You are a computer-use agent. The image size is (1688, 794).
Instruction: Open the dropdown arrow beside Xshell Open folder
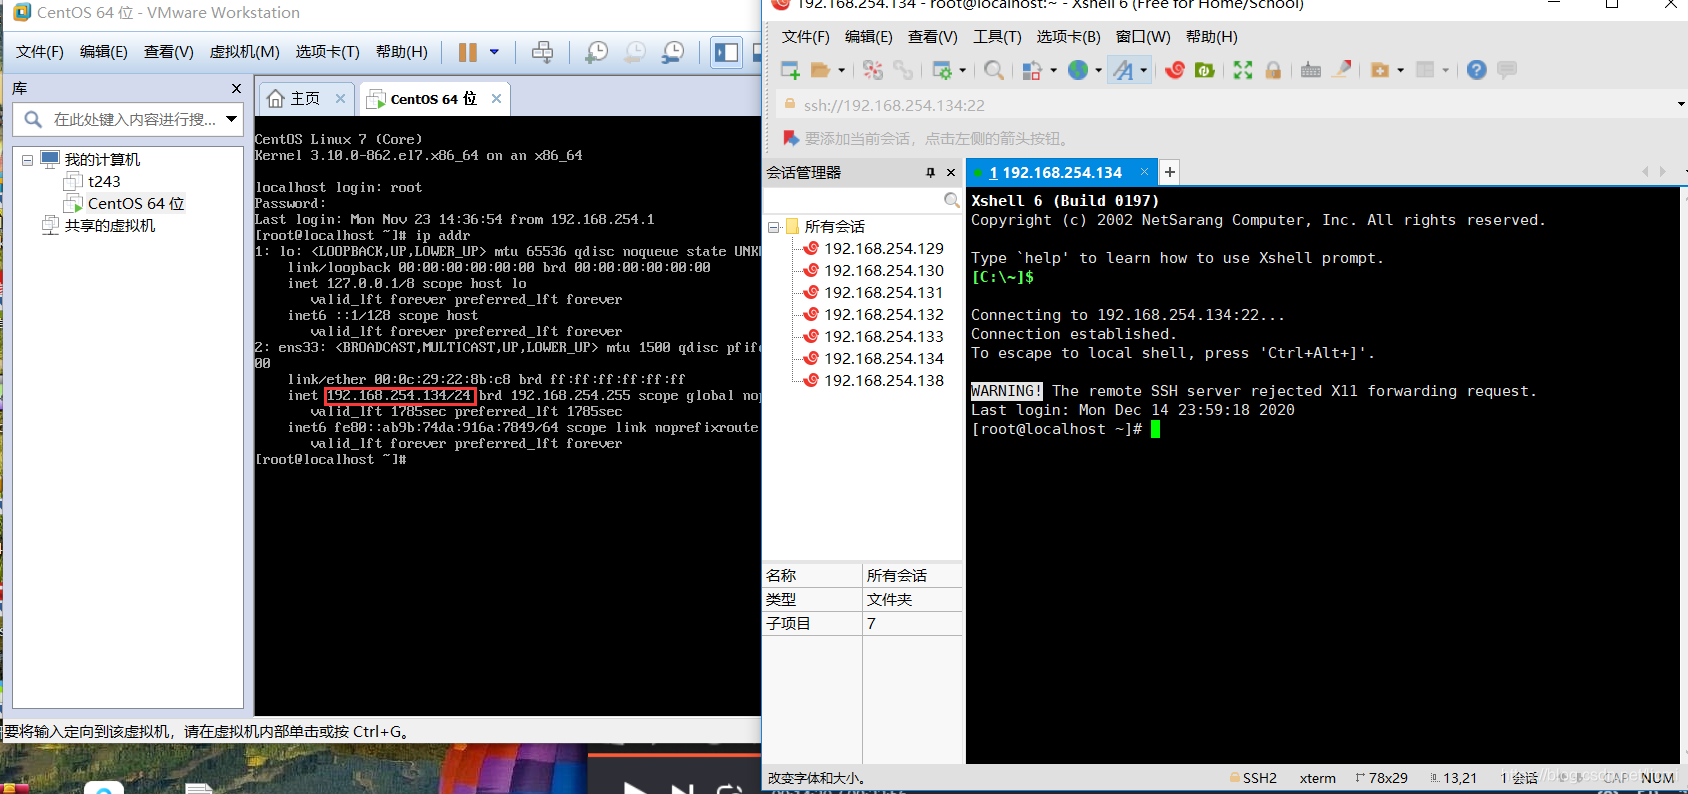(841, 70)
